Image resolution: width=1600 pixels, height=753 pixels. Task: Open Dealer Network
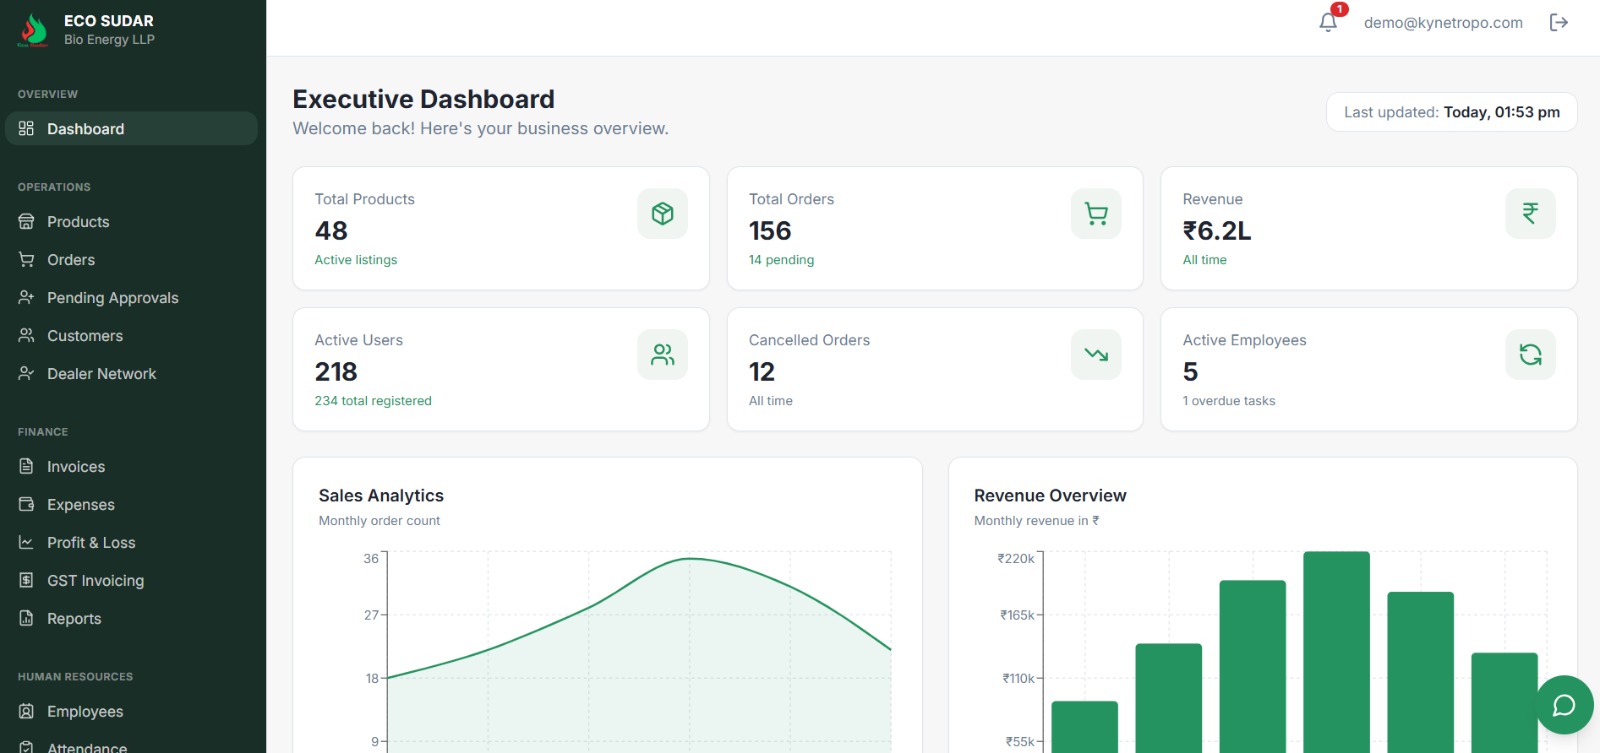pyautogui.click(x=131, y=374)
